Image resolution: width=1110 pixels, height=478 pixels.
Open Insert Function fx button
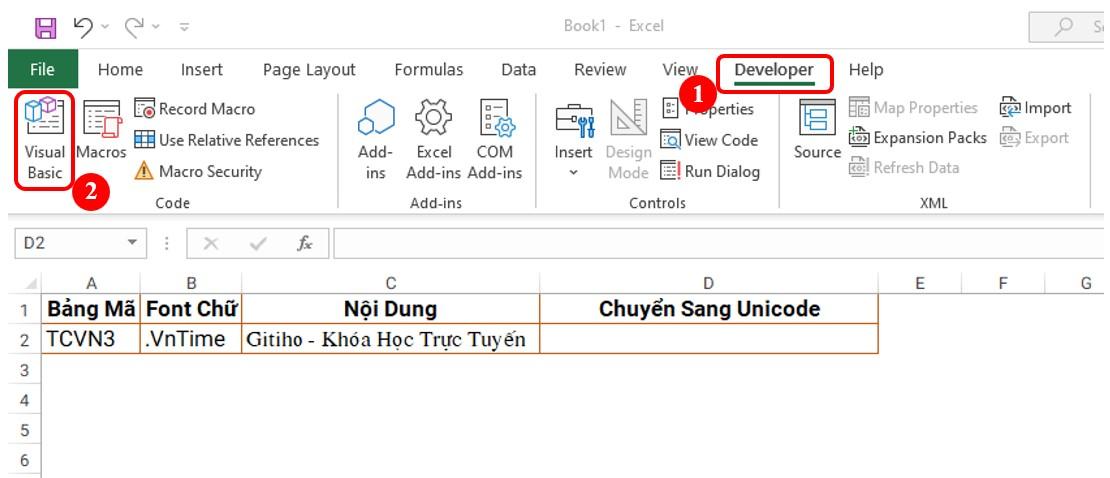(304, 244)
